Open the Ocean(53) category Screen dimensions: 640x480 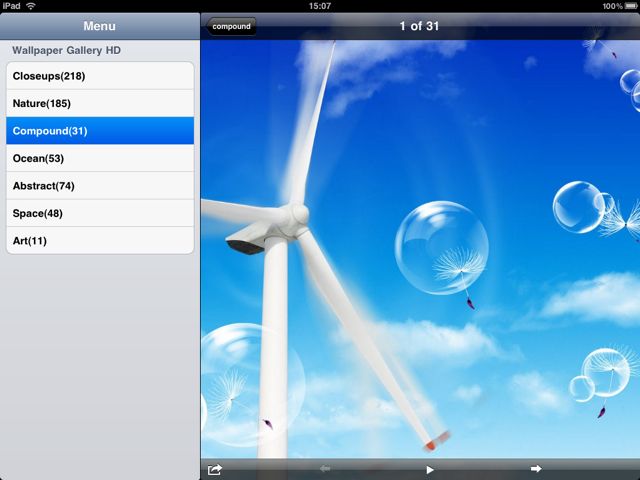(100, 158)
